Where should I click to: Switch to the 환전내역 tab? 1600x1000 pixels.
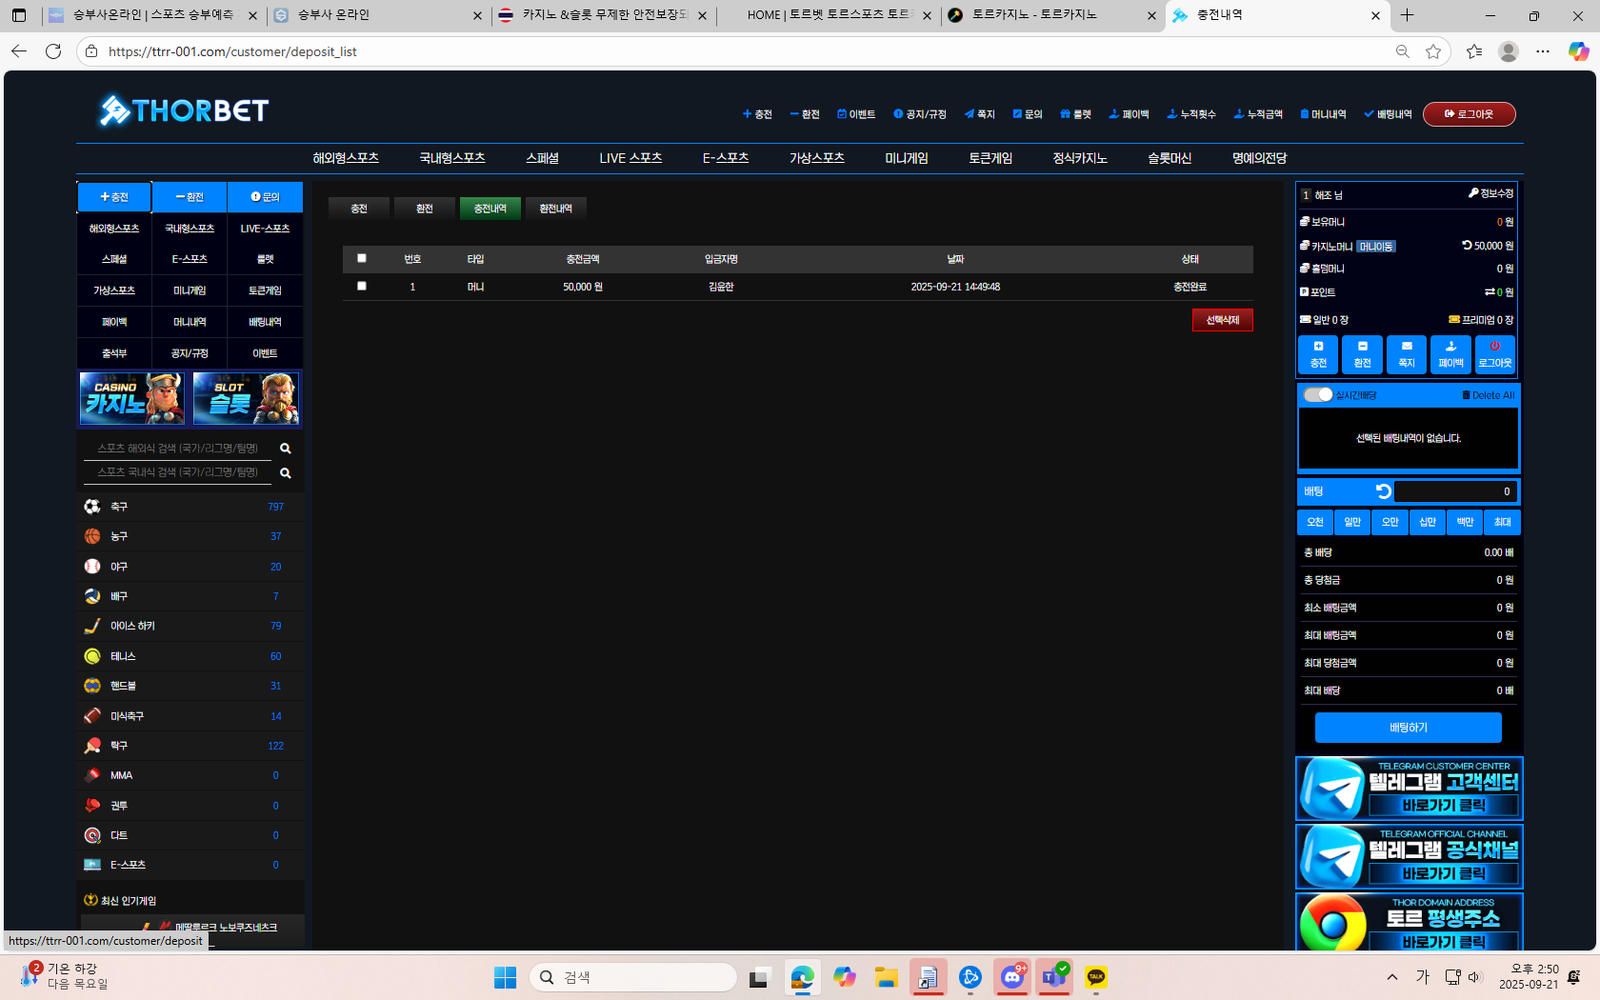(555, 208)
